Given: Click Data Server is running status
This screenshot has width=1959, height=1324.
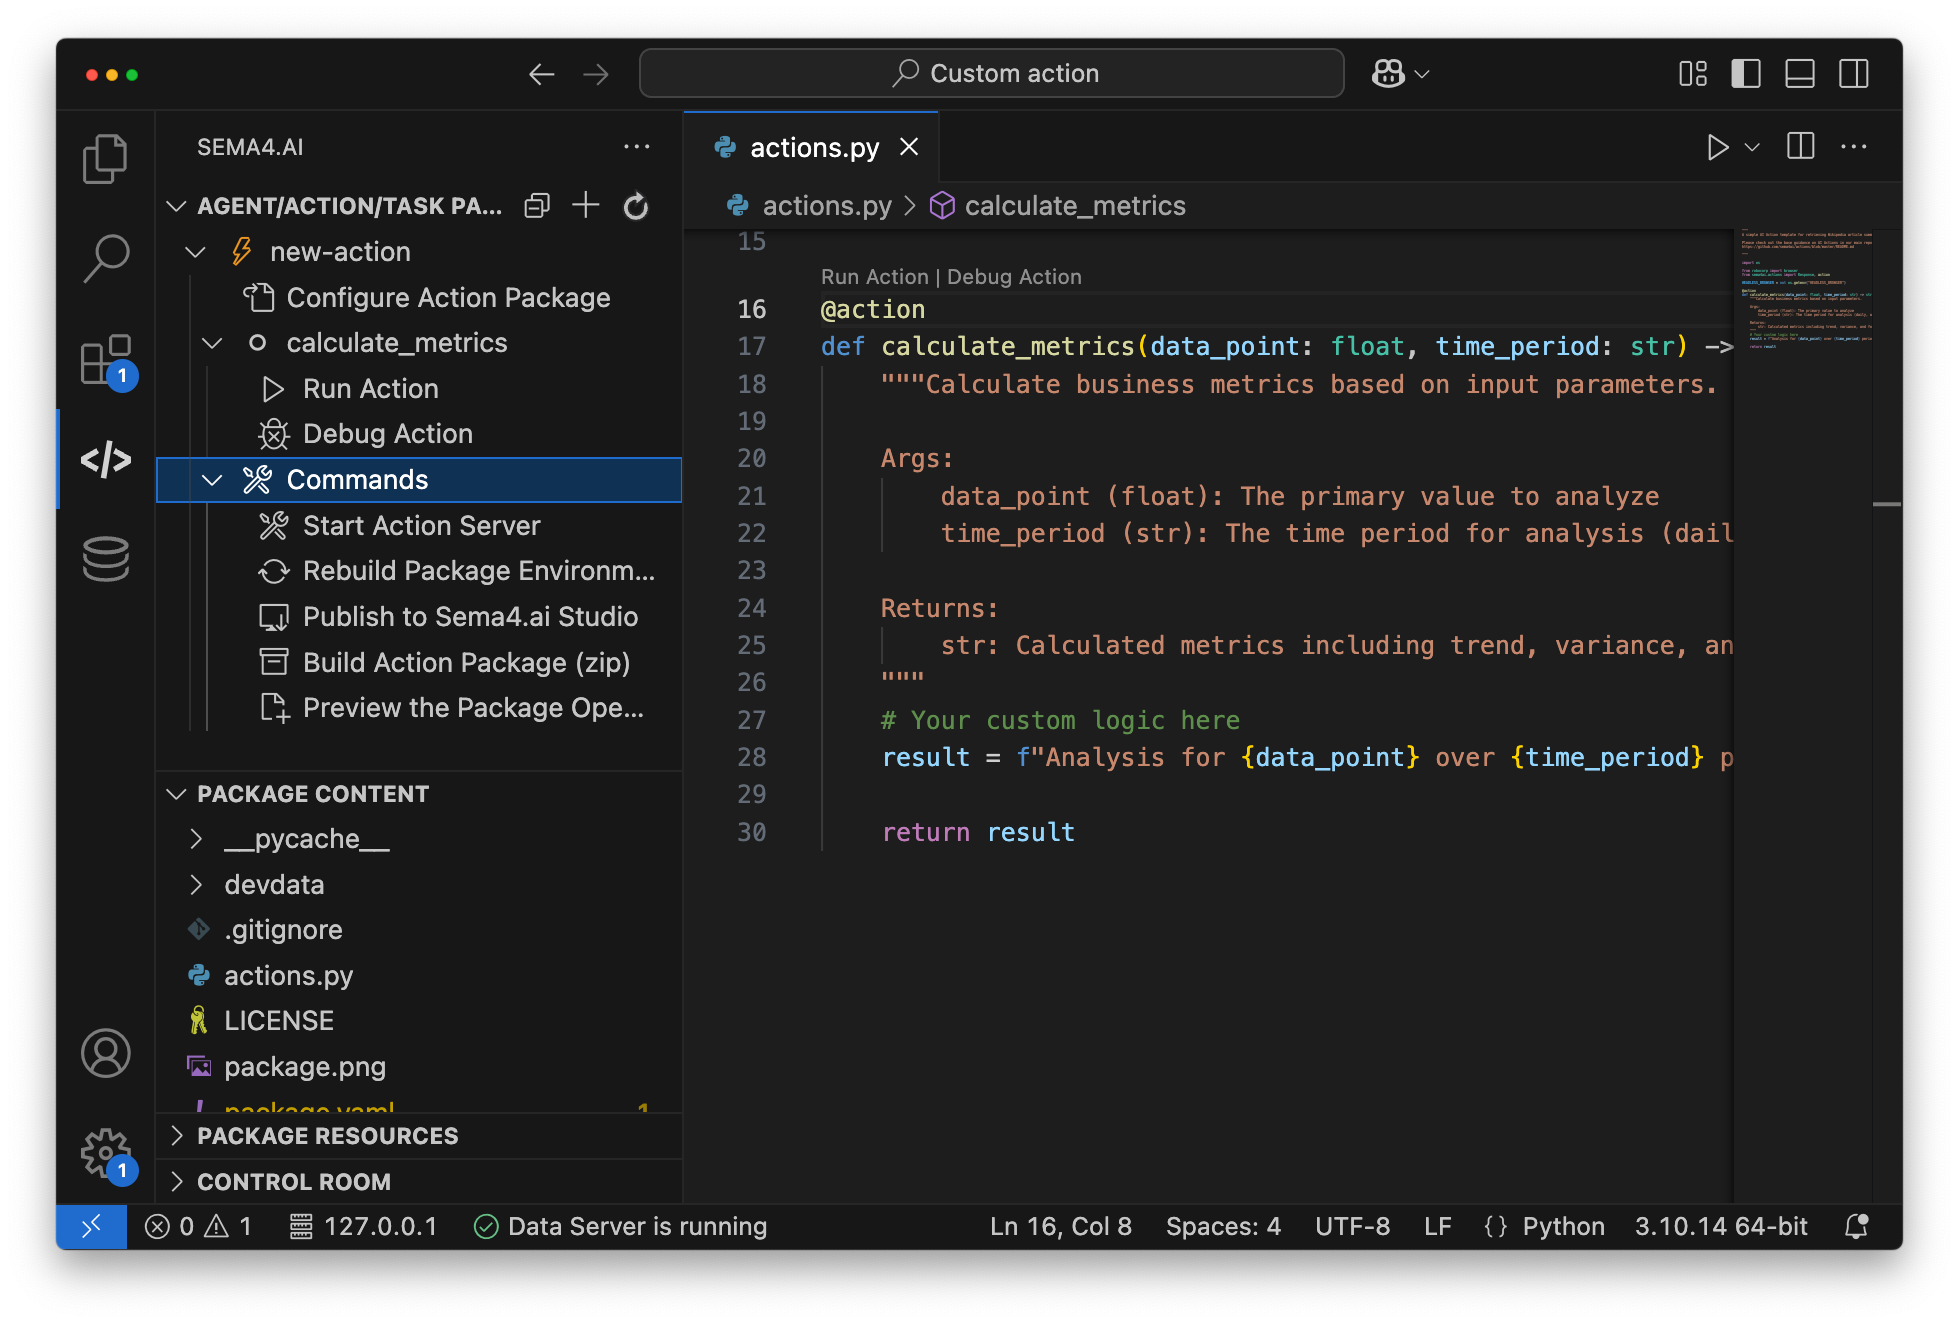Looking at the screenshot, I should pyautogui.click(x=620, y=1227).
